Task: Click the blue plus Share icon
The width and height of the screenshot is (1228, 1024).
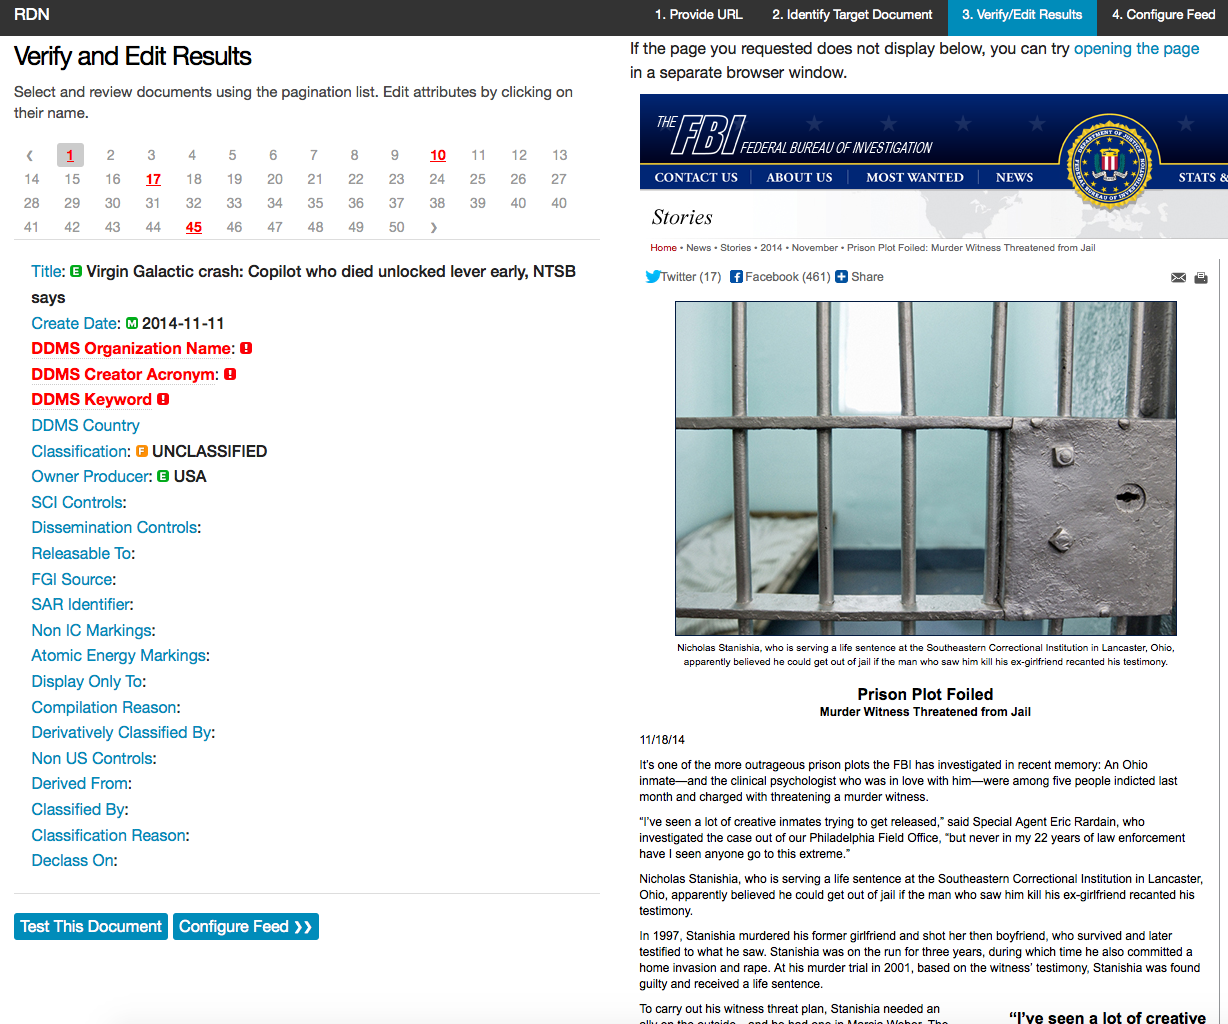Action: [x=841, y=277]
